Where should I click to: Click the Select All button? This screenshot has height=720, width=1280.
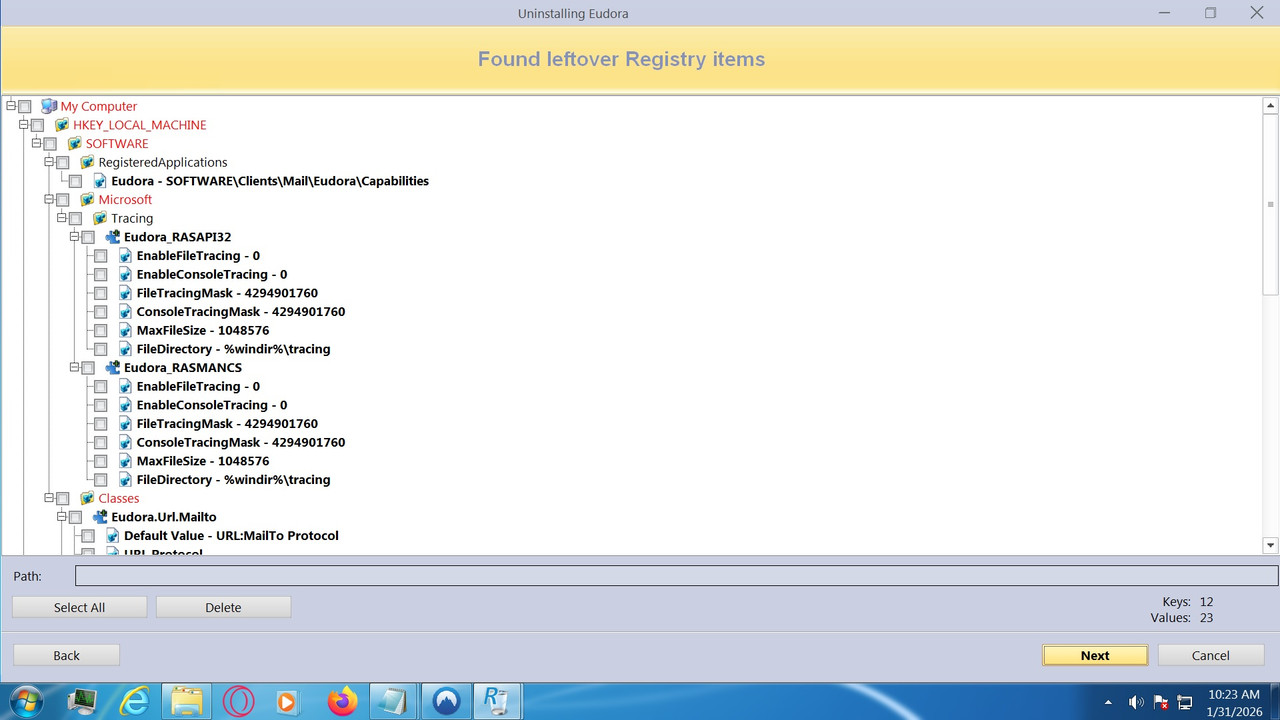pos(79,607)
